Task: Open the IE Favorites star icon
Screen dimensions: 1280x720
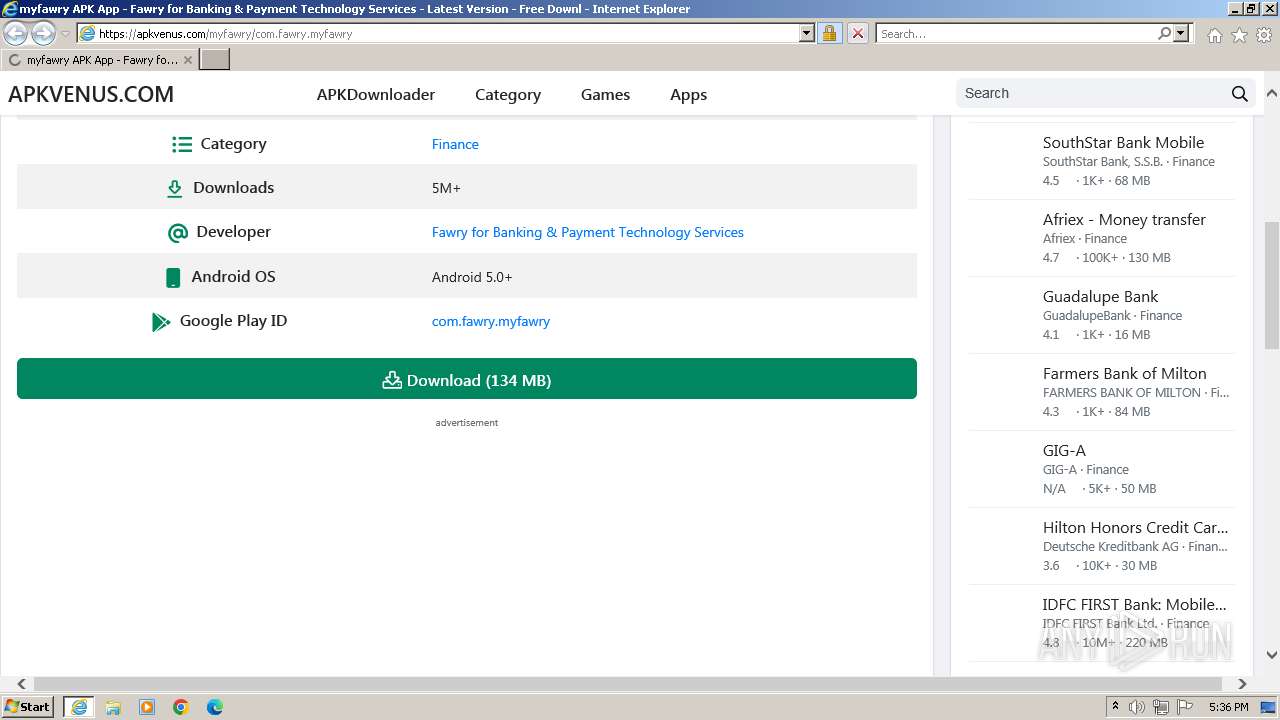Action: pos(1239,35)
